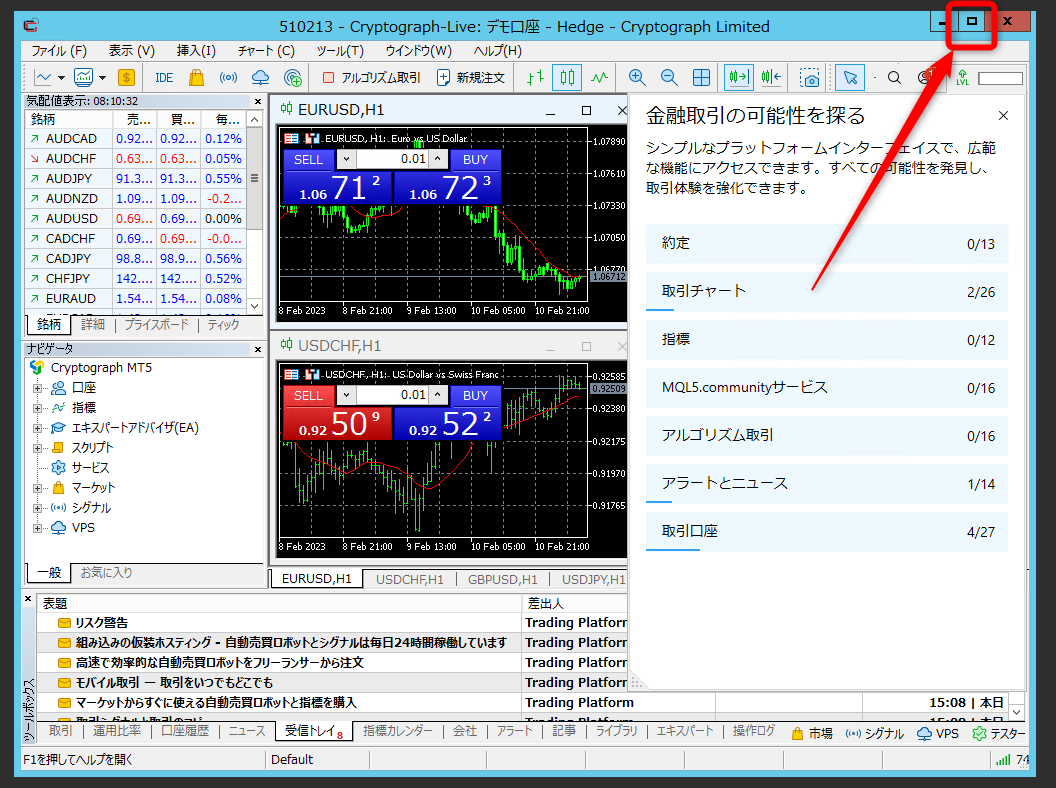Select the 指標カレンダー toolbox tab
The width and height of the screenshot is (1056, 788).
398,731
